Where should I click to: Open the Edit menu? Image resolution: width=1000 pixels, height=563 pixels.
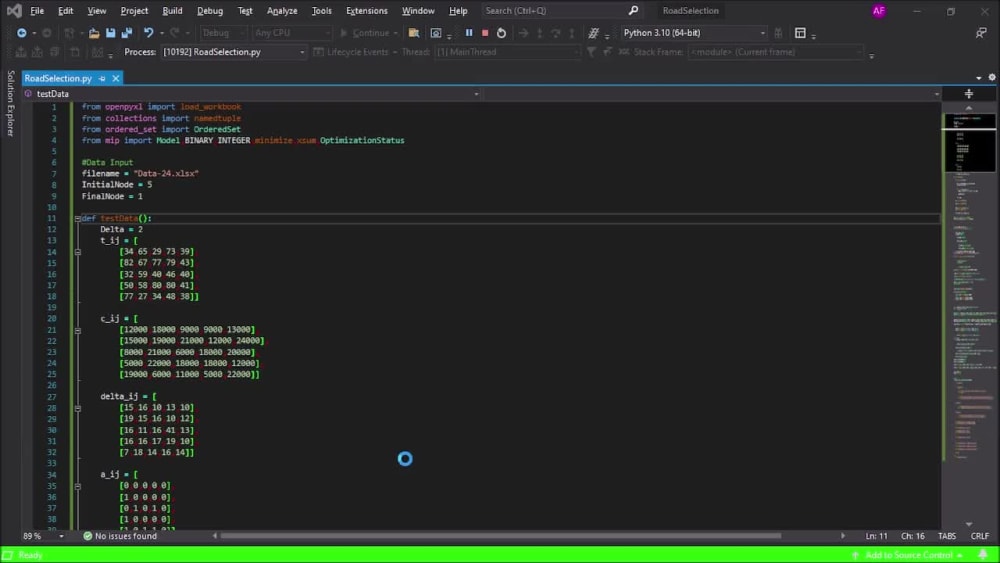point(65,11)
